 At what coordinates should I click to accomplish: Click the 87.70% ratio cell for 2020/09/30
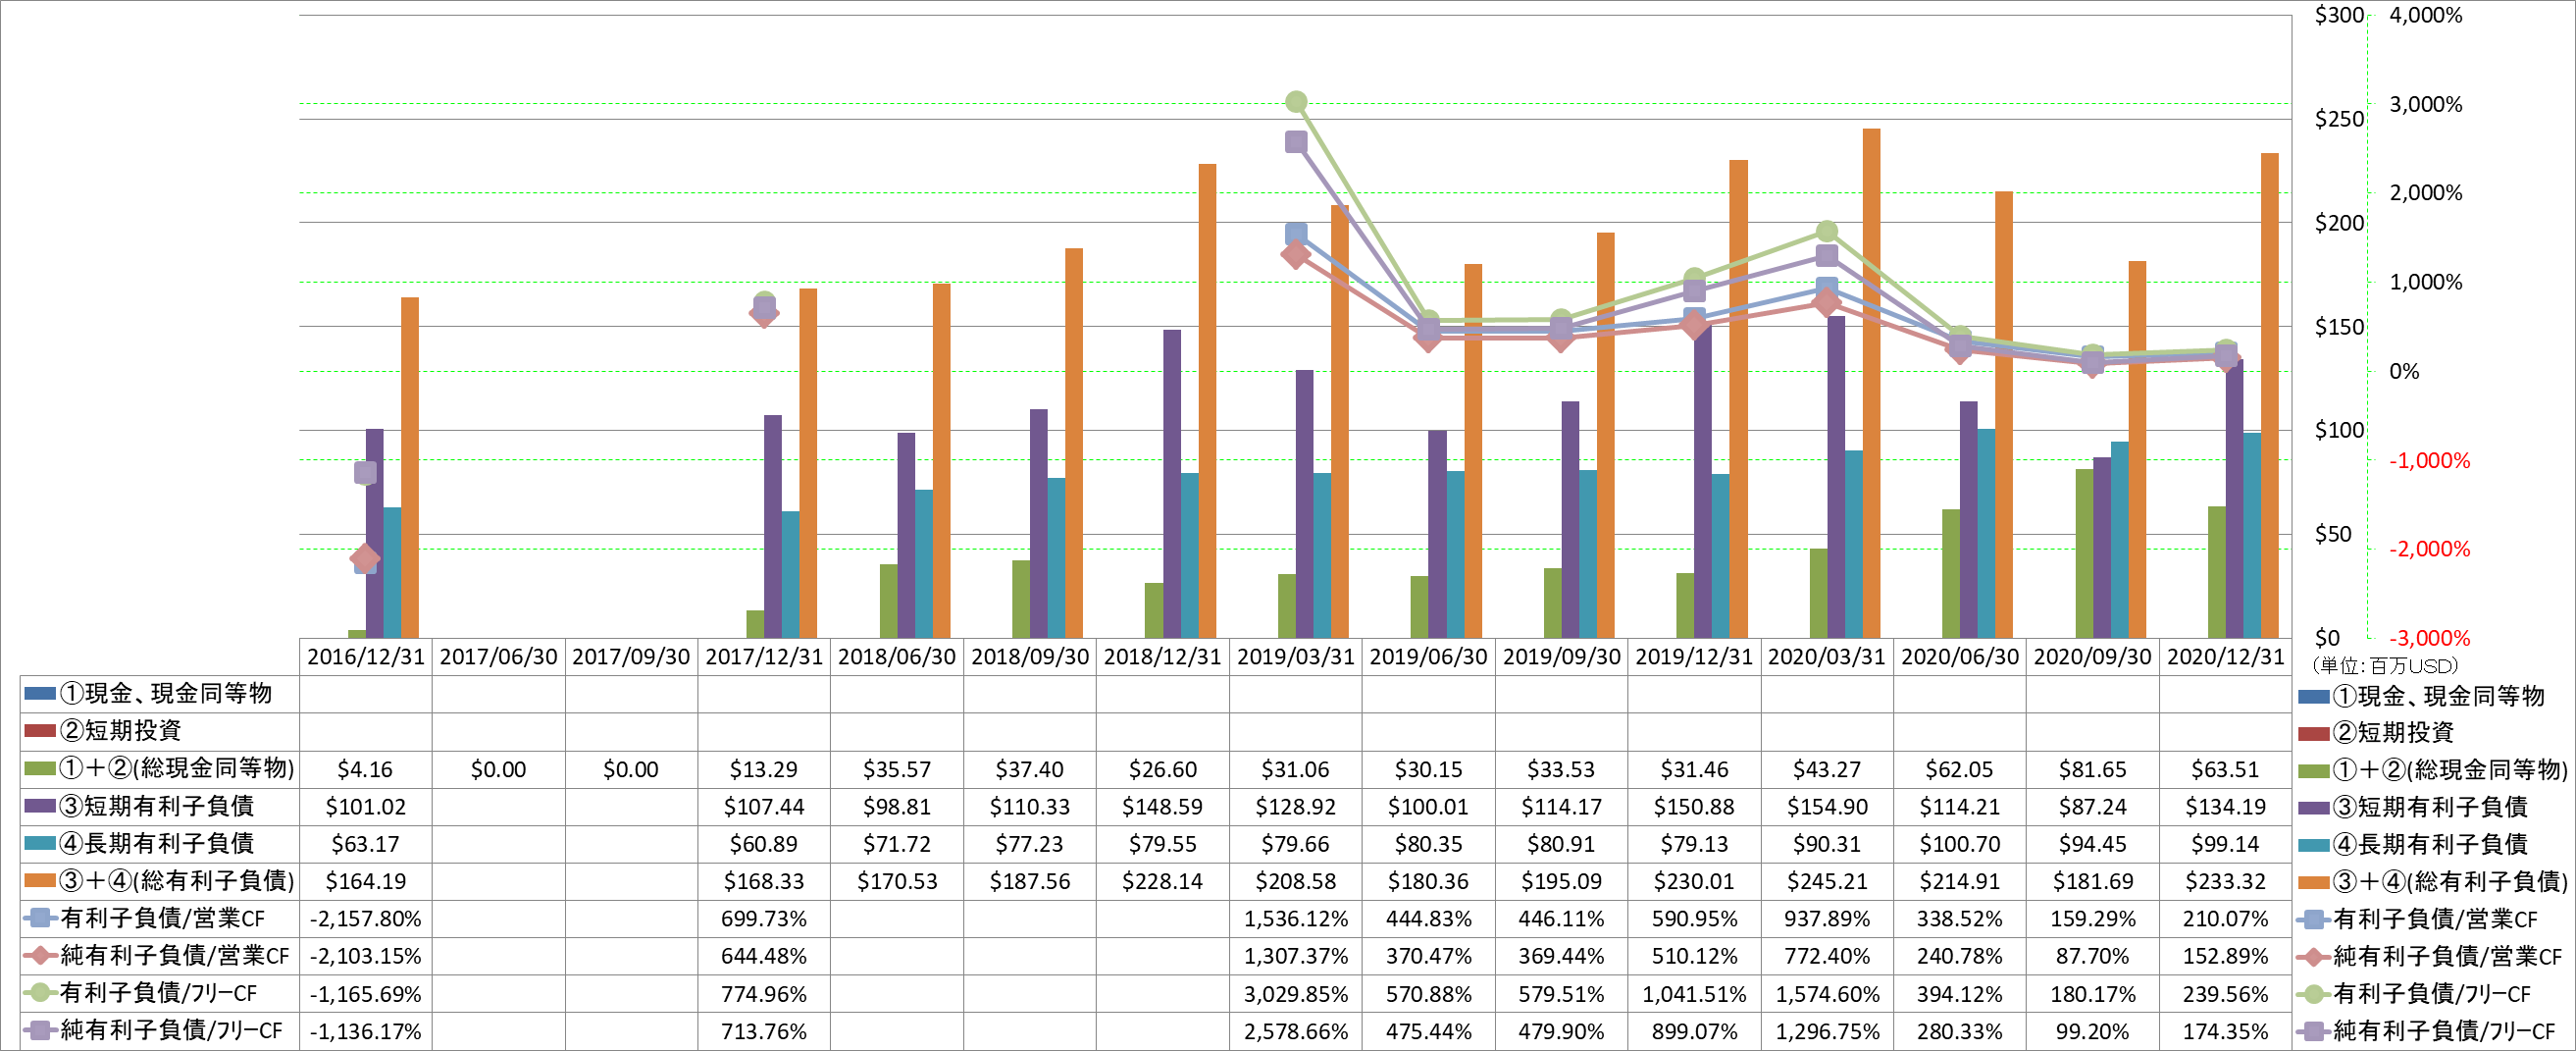[x=2093, y=956]
